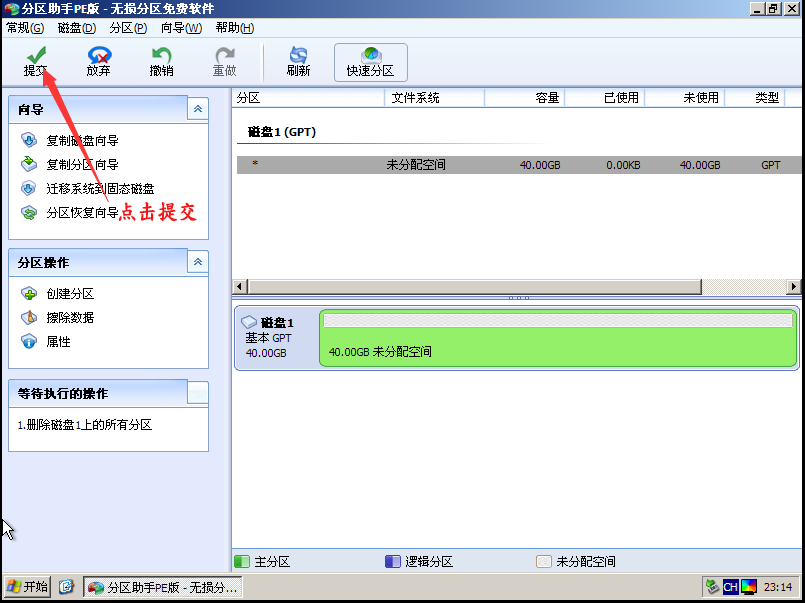
Task: Click the display monitor tray icon
Action: pos(749,587)
